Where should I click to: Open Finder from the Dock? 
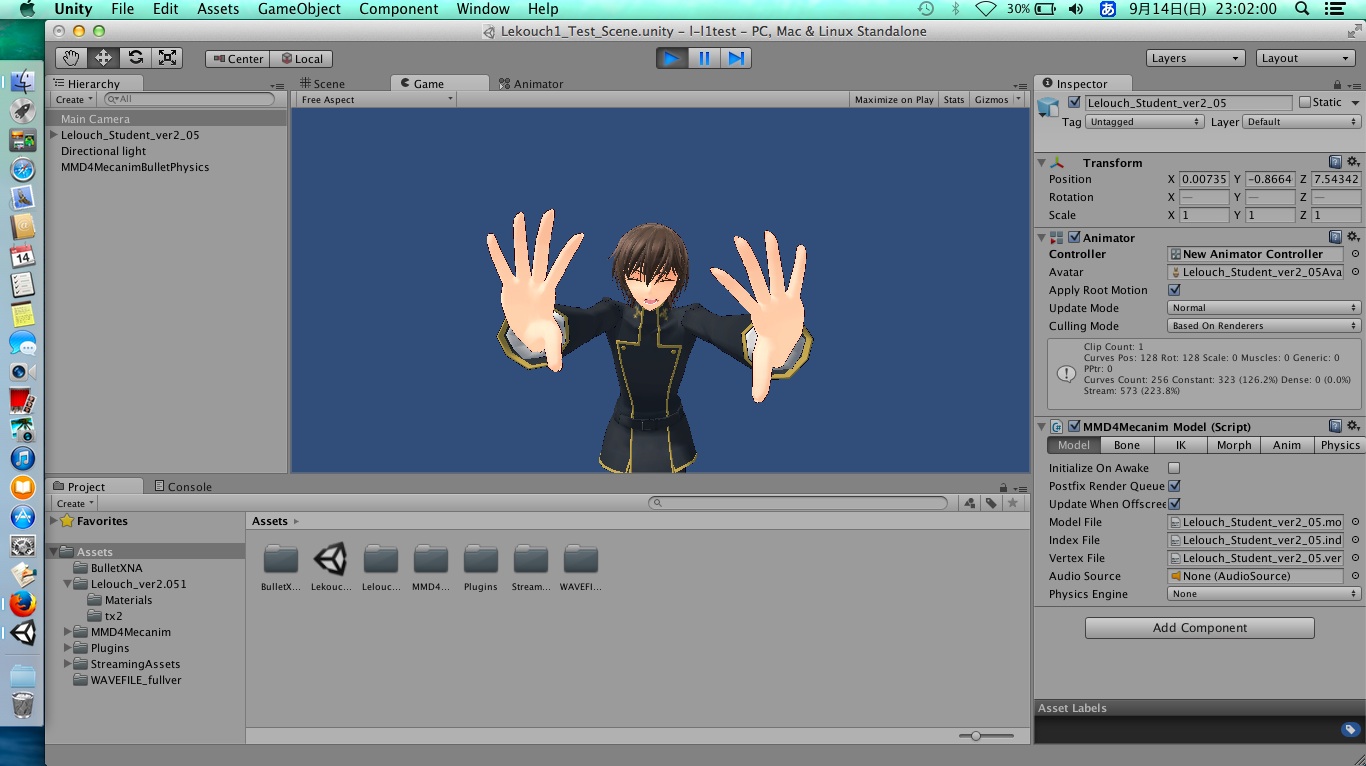[x=22, y=82]
